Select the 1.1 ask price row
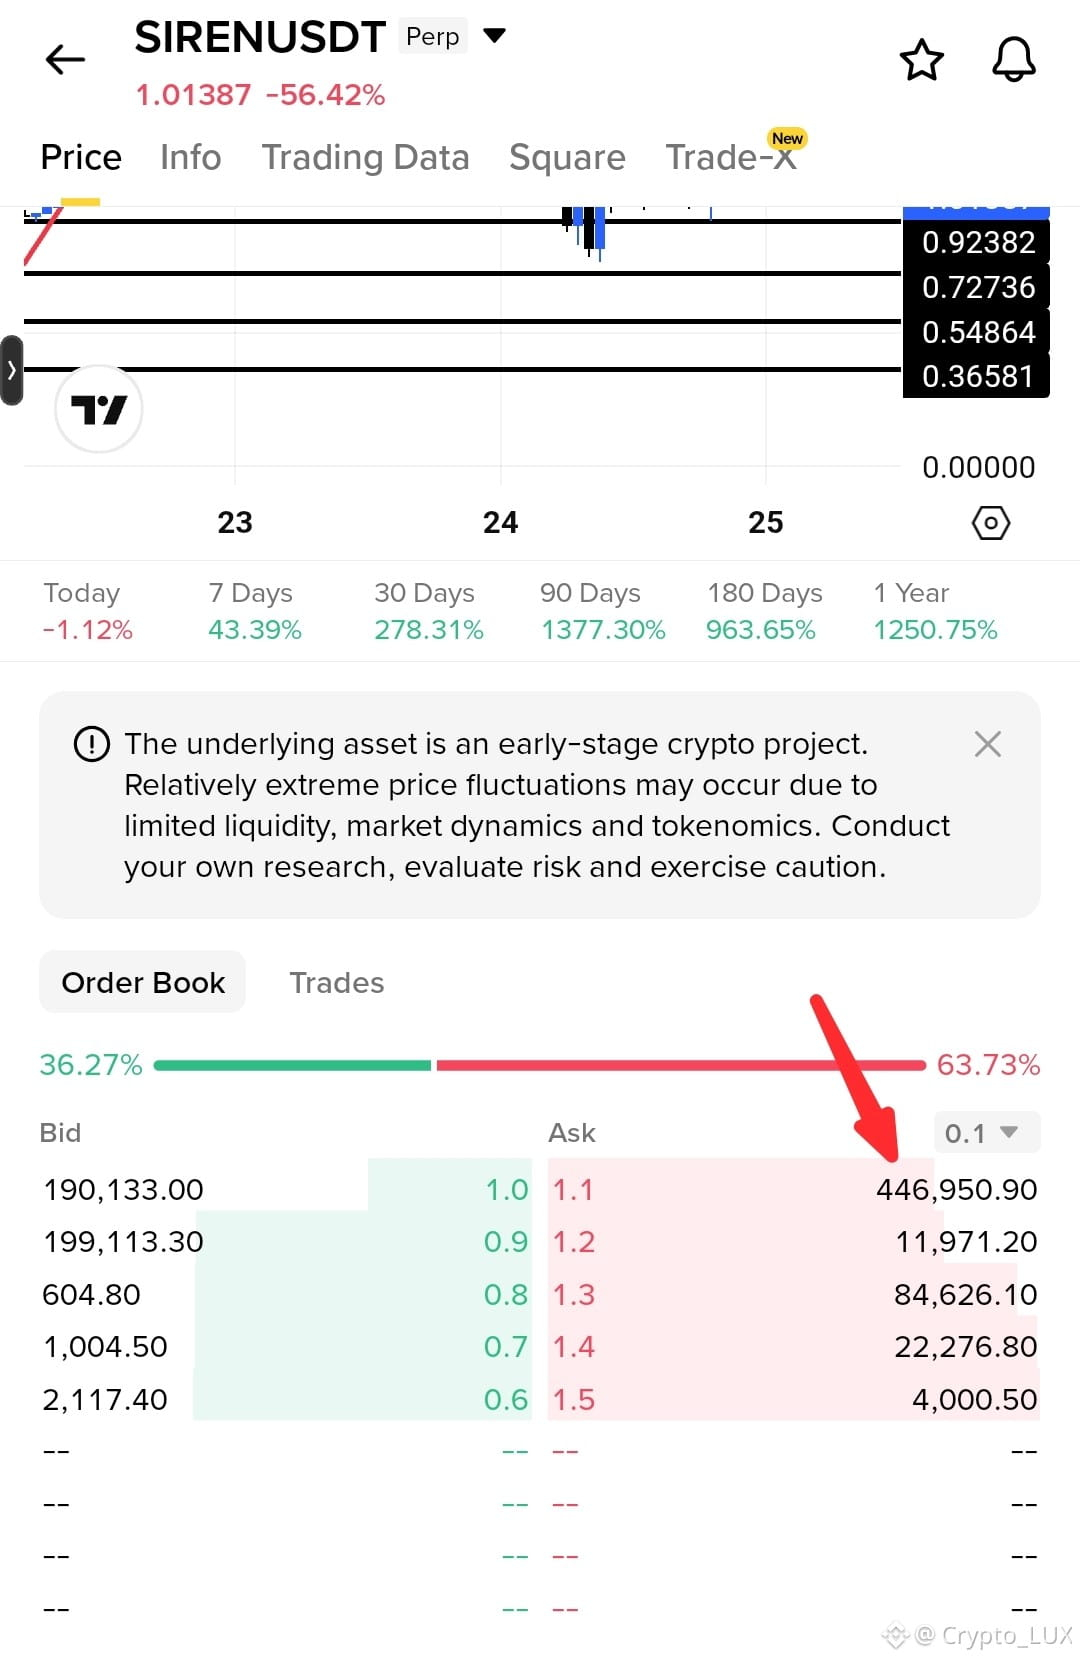 (794, 1189)
